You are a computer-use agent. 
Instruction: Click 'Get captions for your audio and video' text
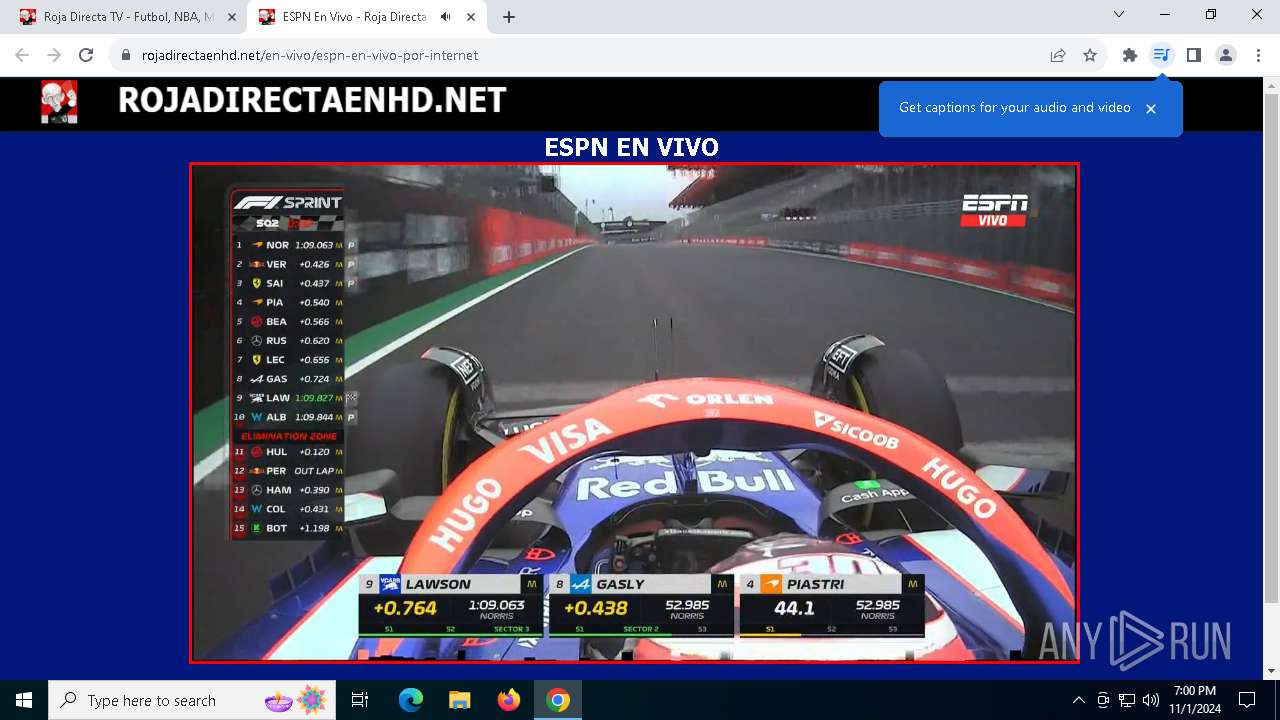pyautogui.click(x=1014, y=108)
